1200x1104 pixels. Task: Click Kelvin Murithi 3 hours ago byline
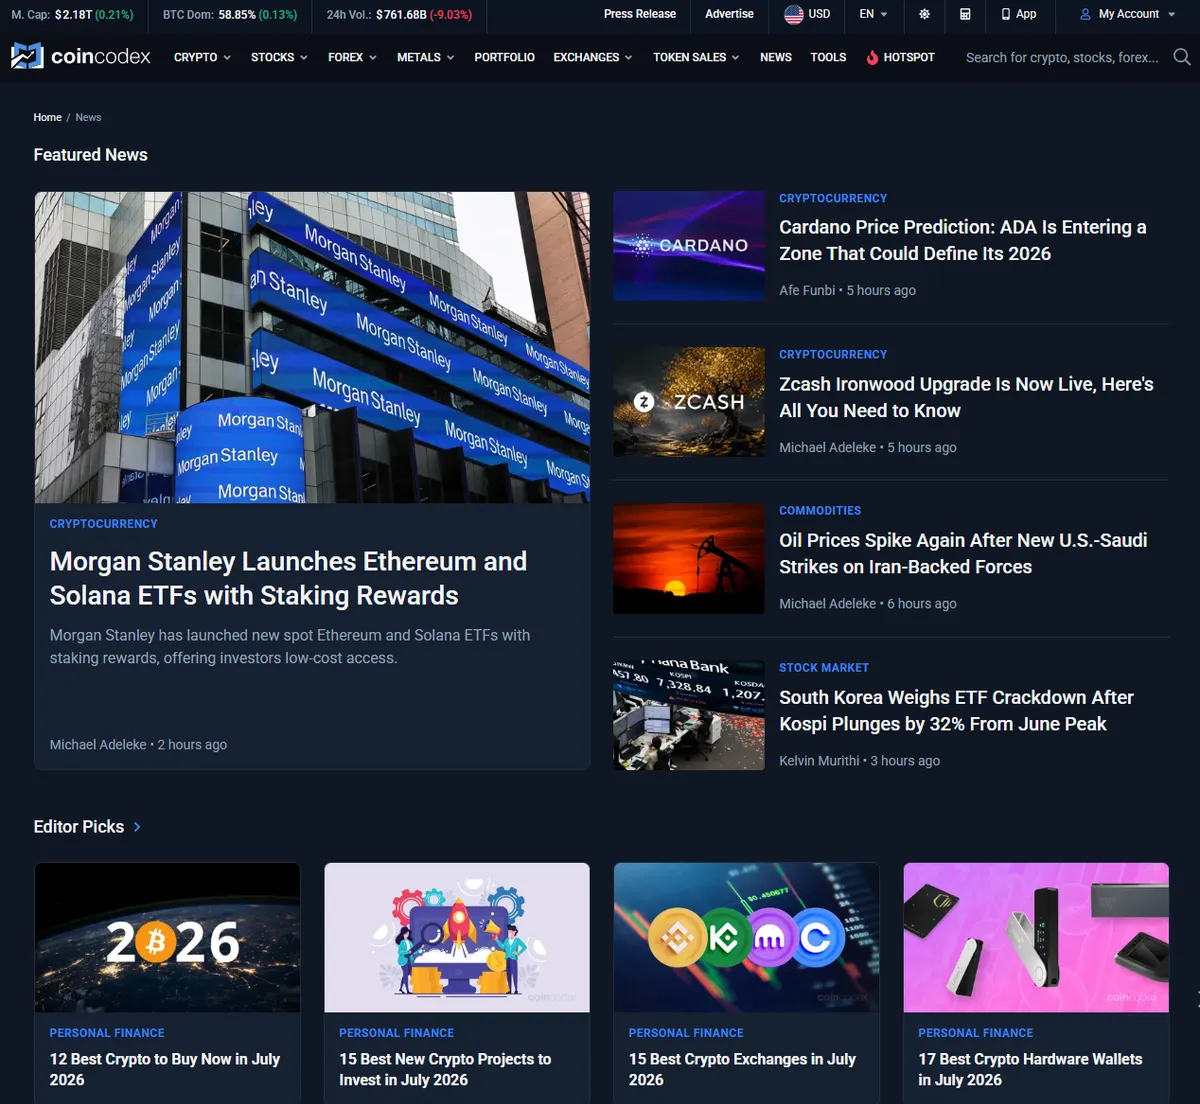point(859,761)
